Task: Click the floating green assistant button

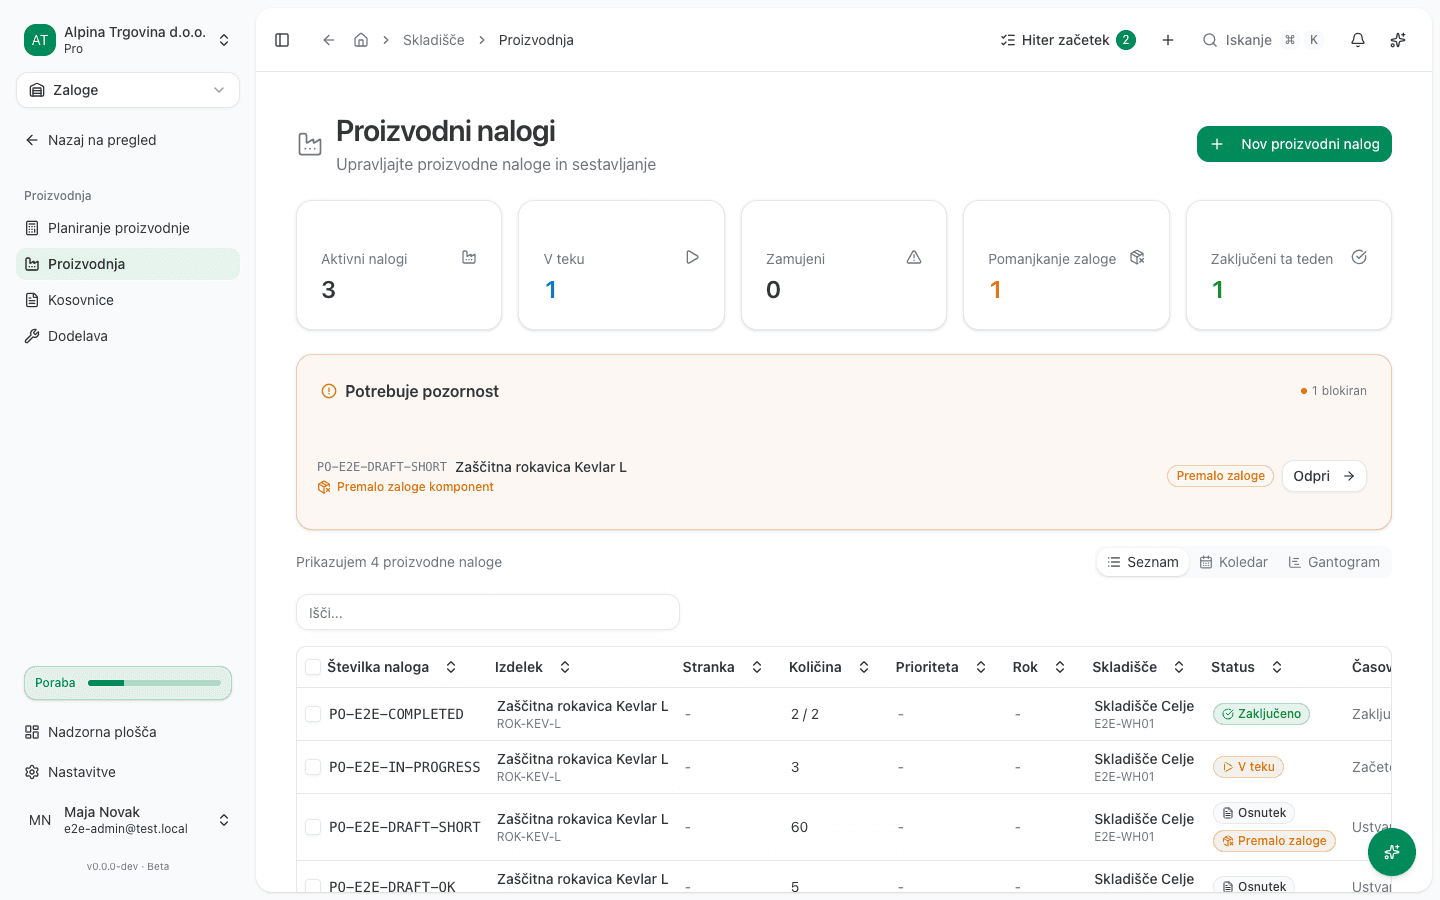Action: tap(1392, 852)
